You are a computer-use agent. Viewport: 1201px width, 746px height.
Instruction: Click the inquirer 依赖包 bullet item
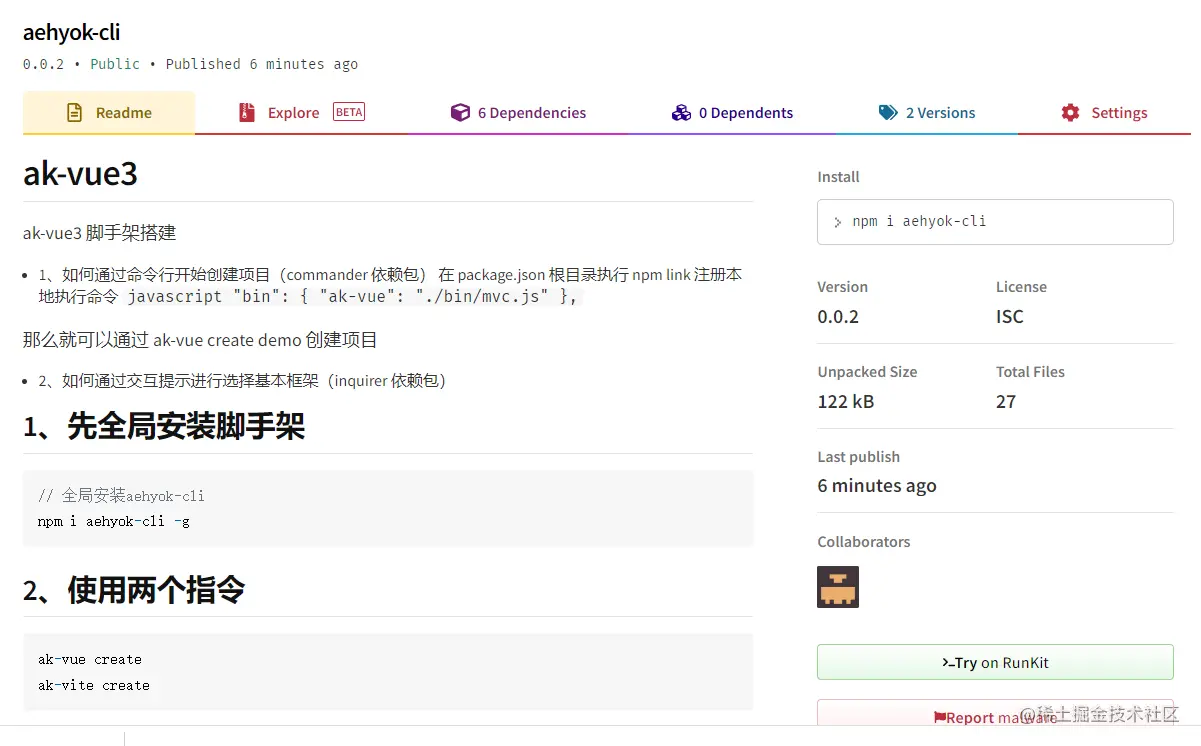[x=242, y=381]
